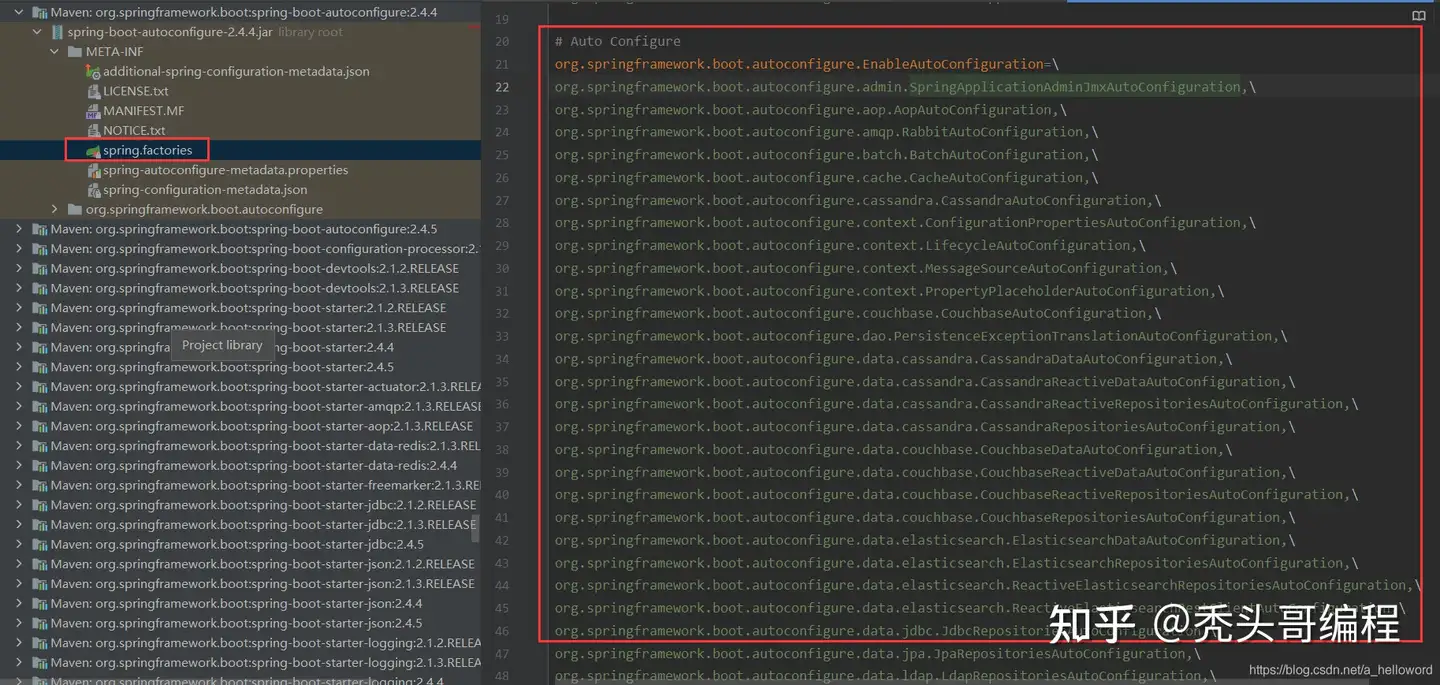Image resolution: width=1440 pixels, height=685 pixels.
Task: Click the org.springframework.boot.autoconfigure package folder icon
Action: pos(75,210)
